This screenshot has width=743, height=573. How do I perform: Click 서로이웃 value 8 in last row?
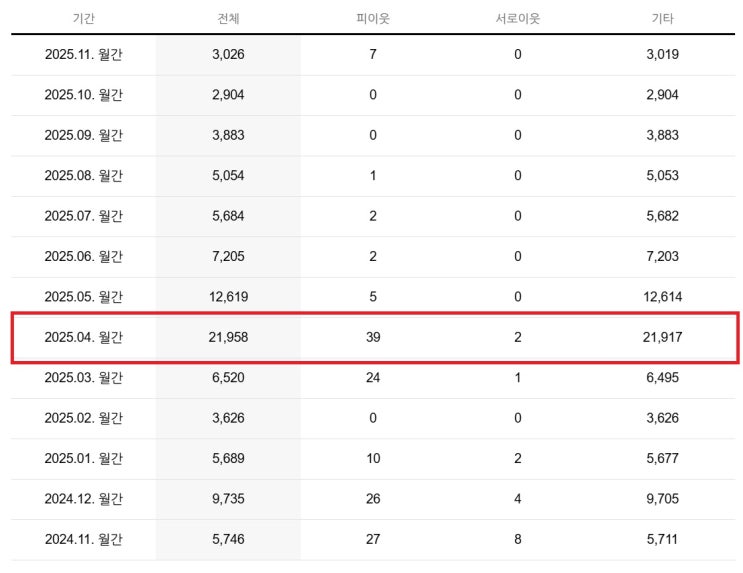[x=517, y=539]
